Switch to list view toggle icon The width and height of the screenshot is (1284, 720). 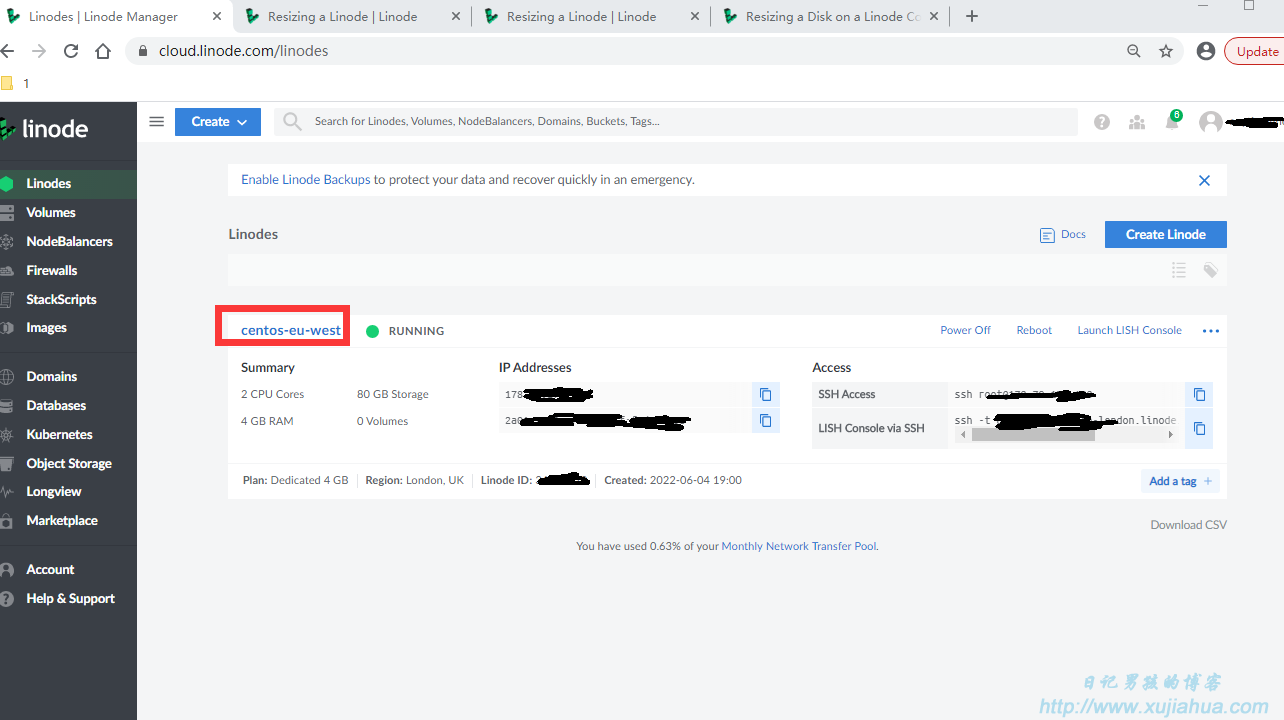point(1179,270)
